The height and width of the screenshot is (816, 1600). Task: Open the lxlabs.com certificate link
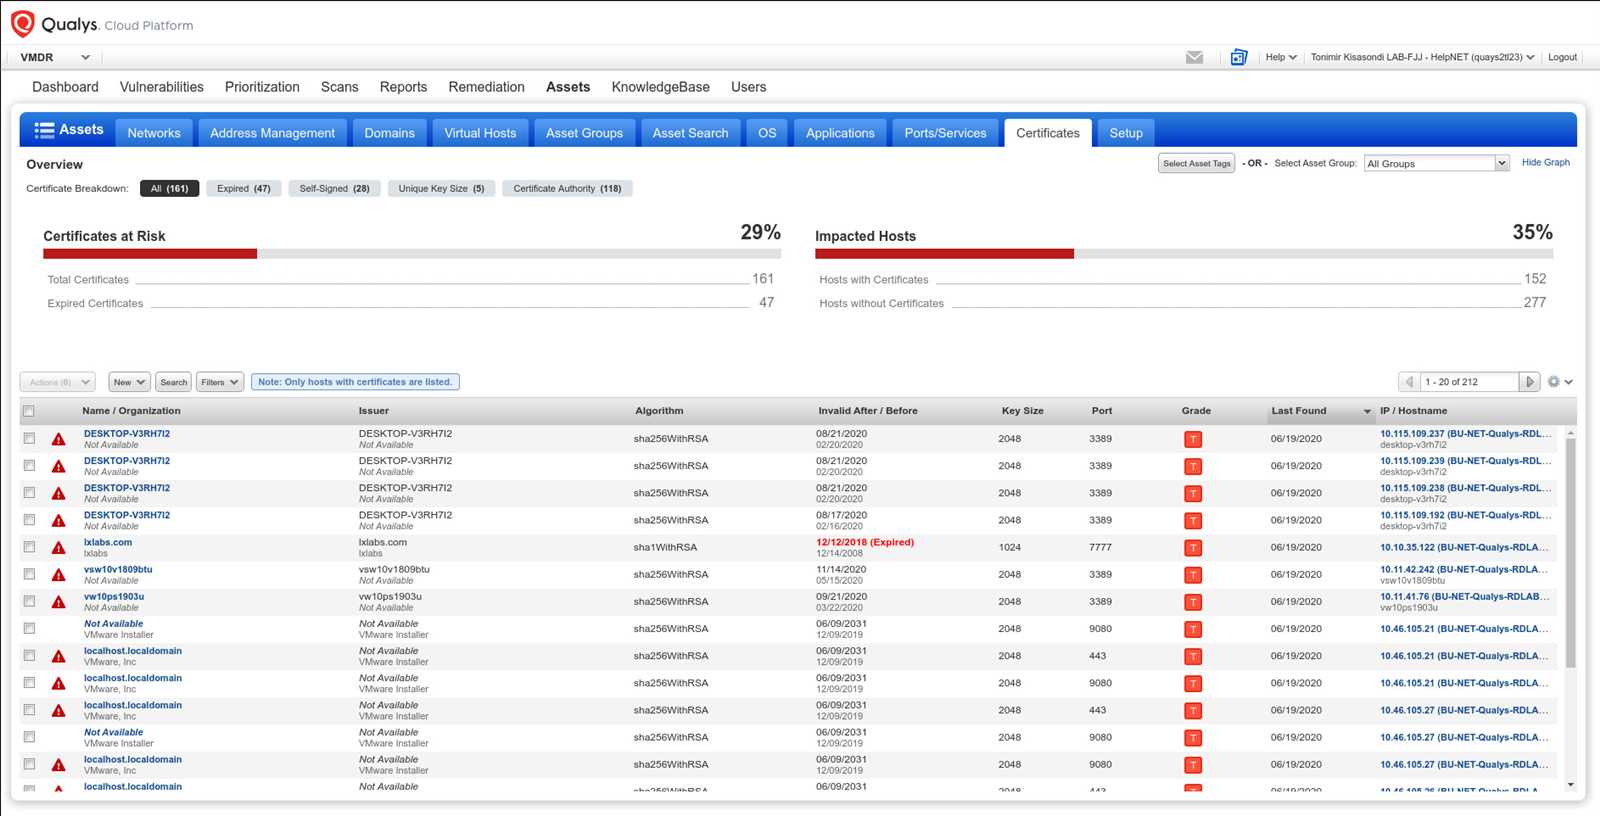pyautogui.click(x=108, y=543)
